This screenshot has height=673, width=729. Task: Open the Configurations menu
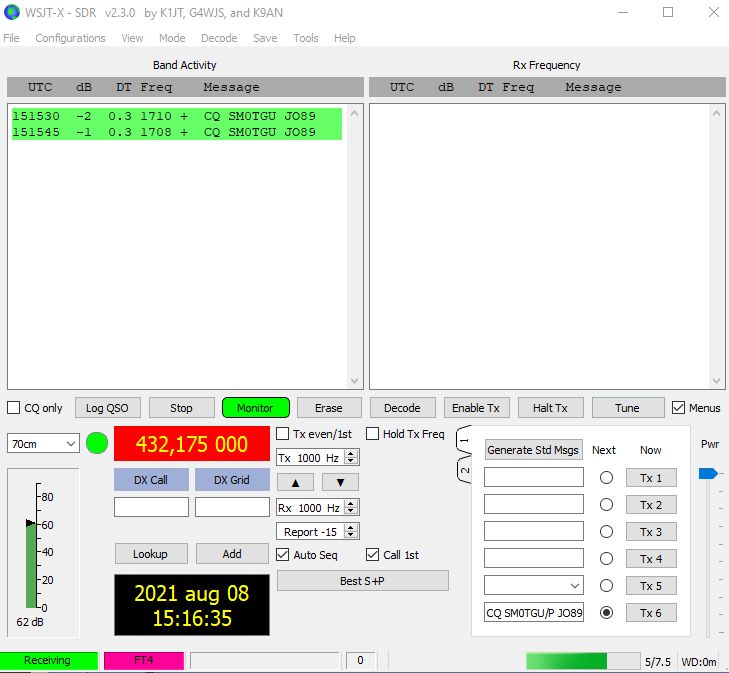70,38
